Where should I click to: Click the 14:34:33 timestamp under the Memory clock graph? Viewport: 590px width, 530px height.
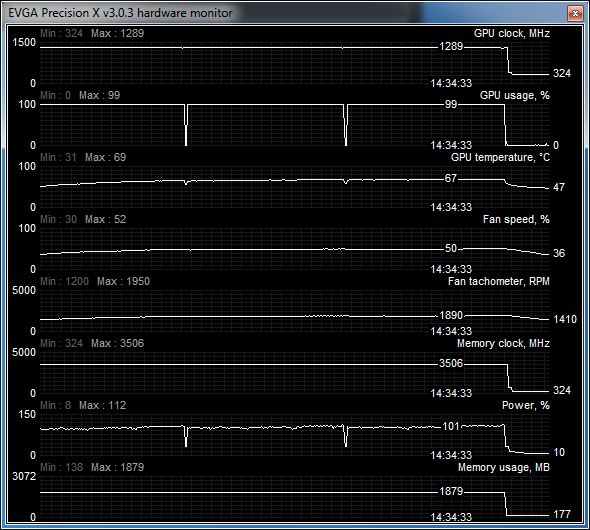click(x=451, y=393)
